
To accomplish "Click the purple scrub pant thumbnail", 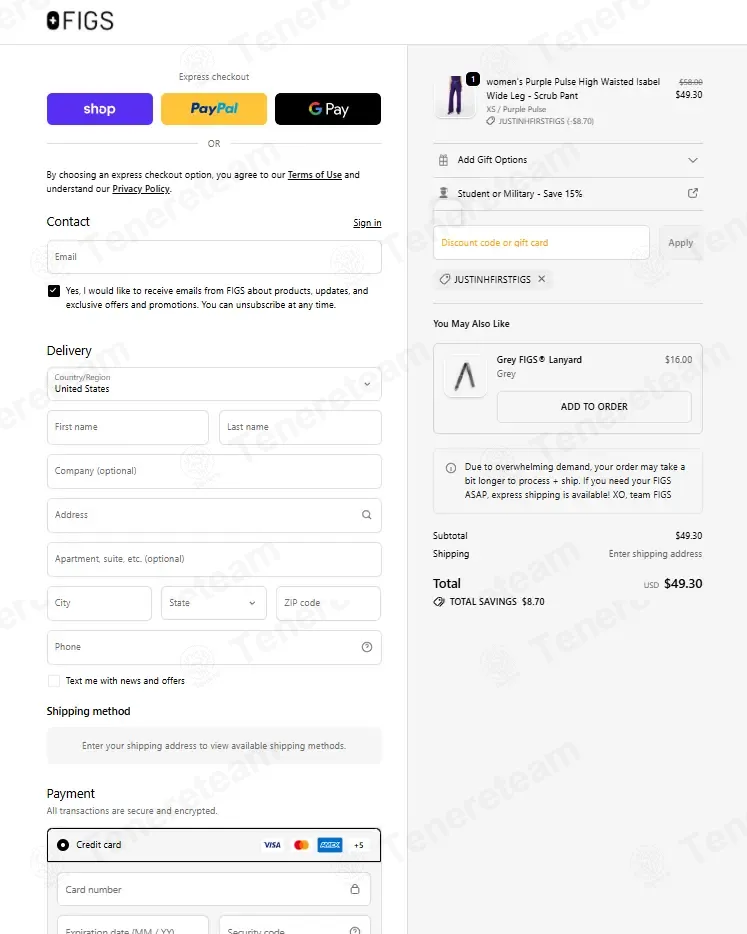I will coord(455,95).
